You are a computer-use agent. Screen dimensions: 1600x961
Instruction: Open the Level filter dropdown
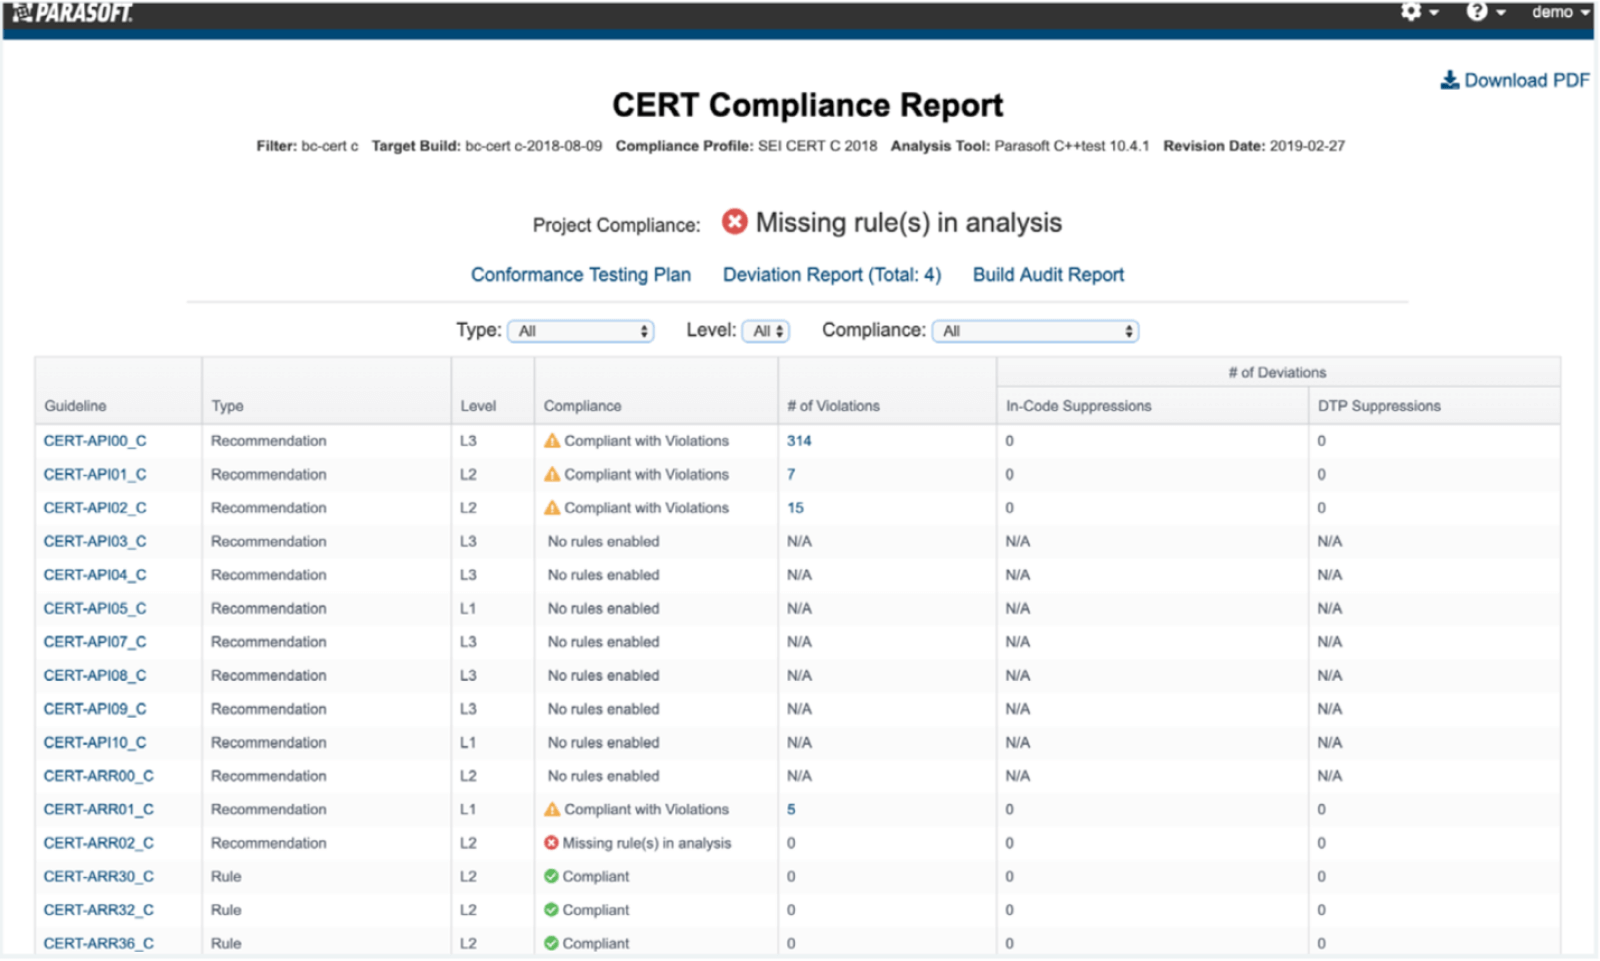(x=766, y=330)
